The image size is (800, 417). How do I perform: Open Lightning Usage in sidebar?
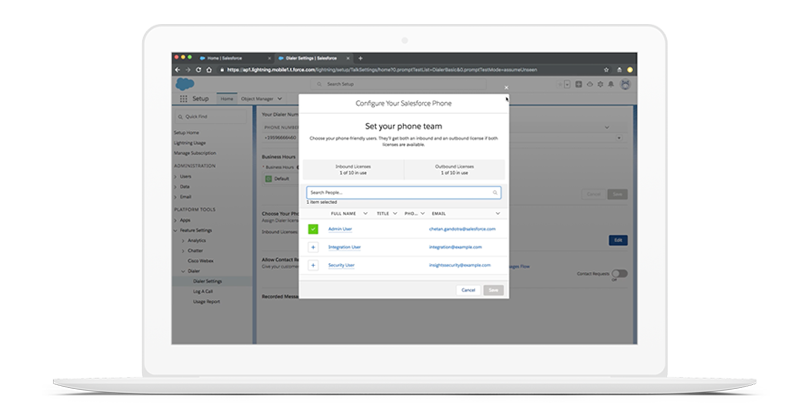coord(190,143)
